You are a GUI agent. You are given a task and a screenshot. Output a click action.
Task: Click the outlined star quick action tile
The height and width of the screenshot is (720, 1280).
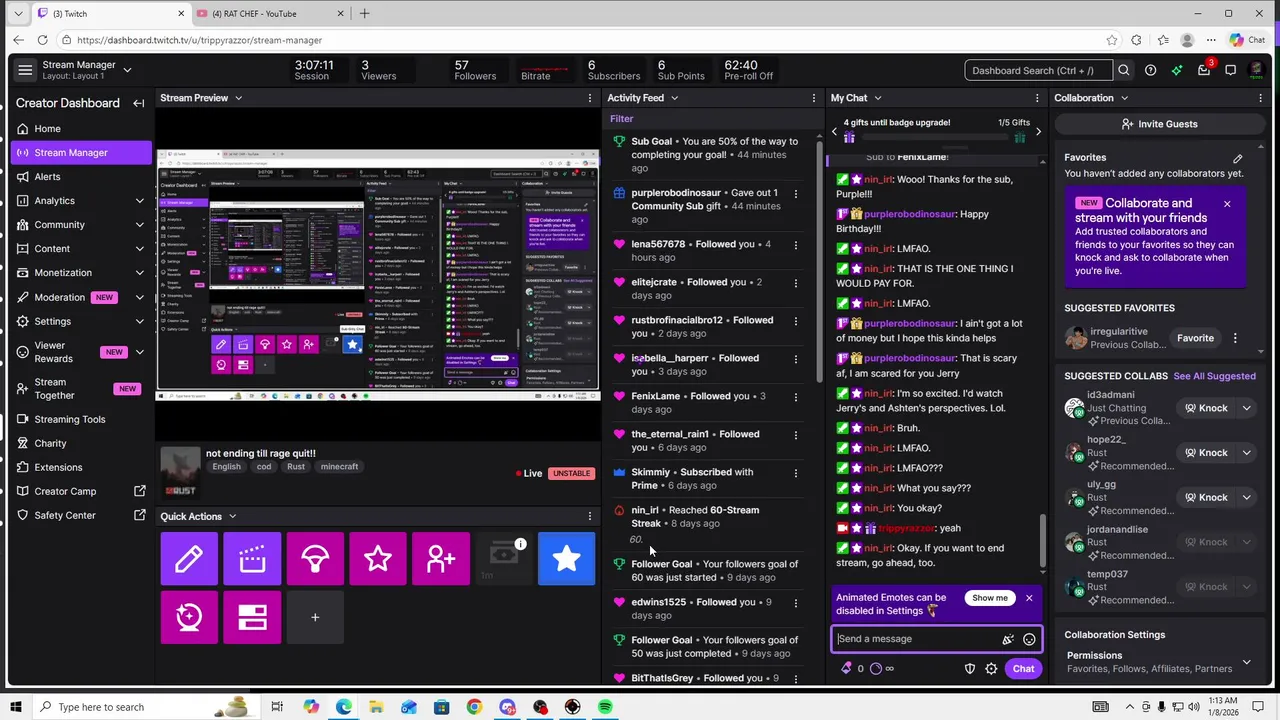[x=378, y=559]
